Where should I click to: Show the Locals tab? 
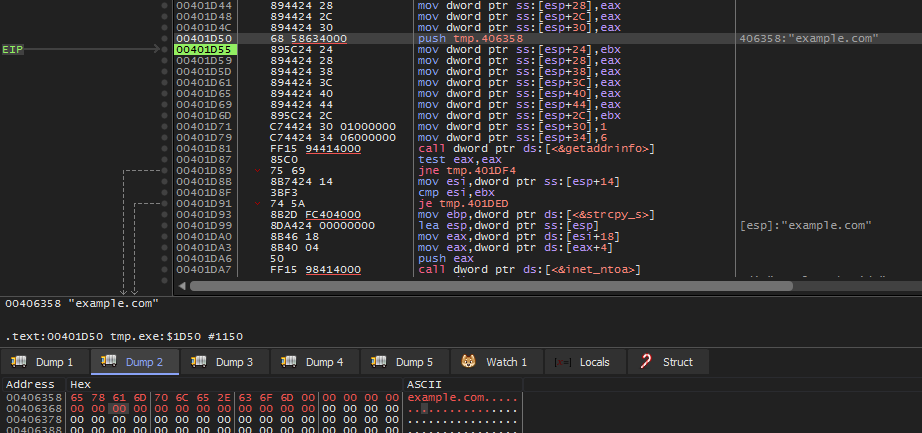pos(585,362)
